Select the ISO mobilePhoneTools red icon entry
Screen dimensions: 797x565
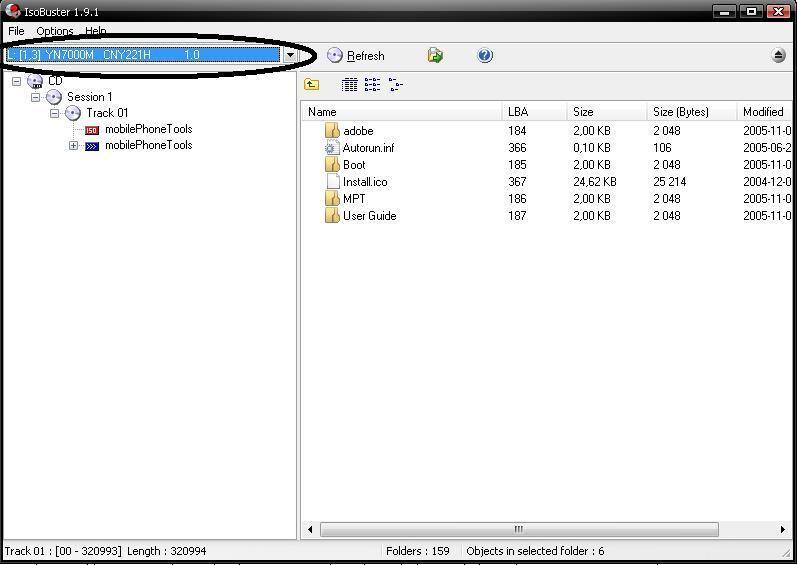pos(91,130)
